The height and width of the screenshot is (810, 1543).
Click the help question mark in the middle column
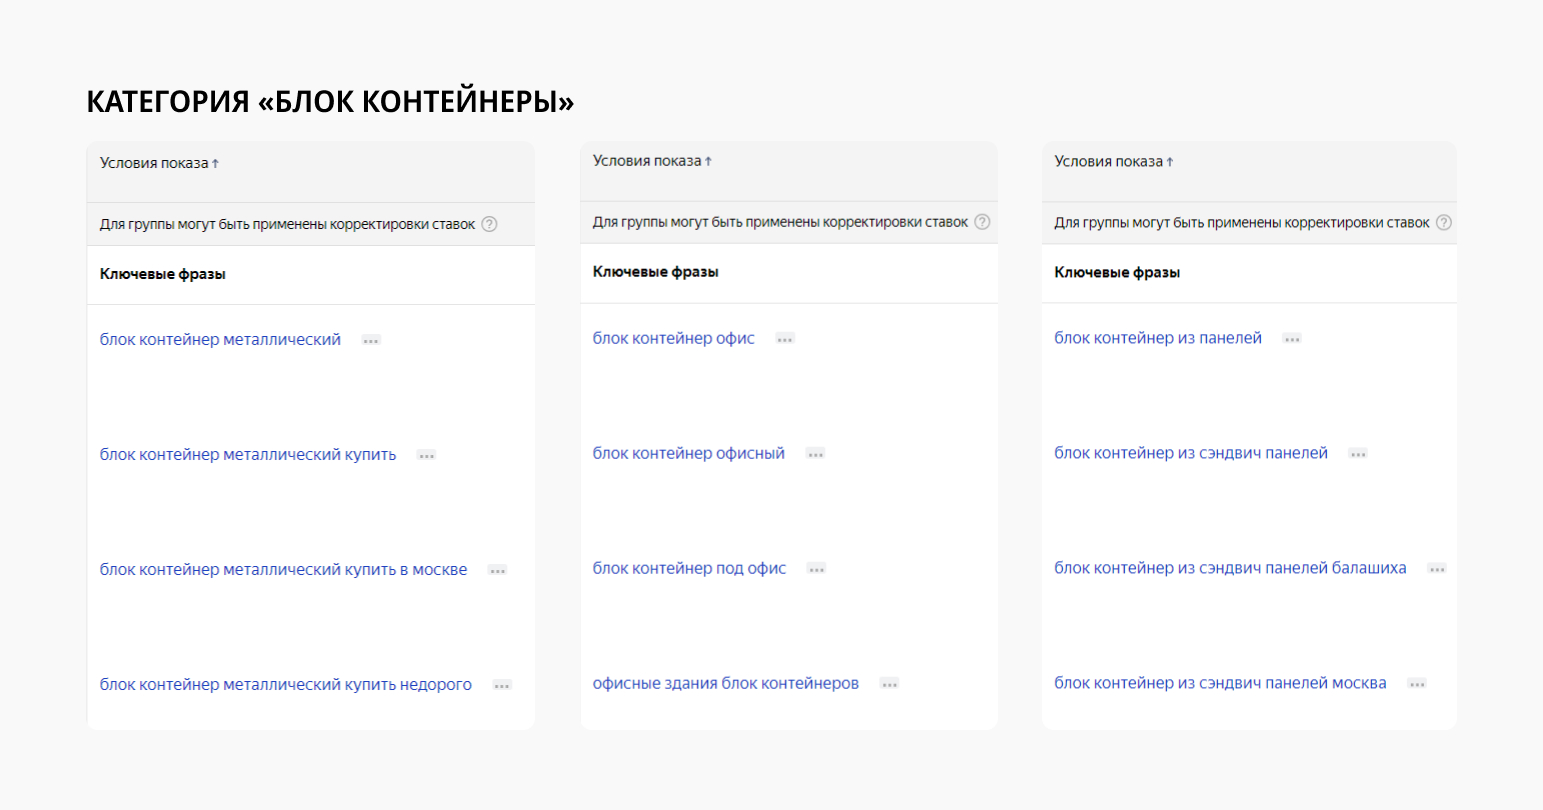pyautogui.click(x=982, y=222)
